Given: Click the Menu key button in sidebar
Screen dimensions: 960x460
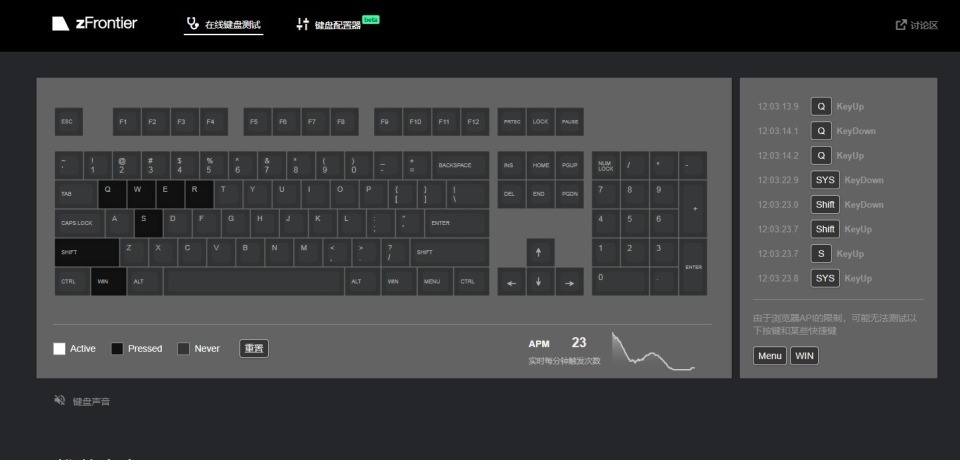Looking at the screenshot, I should 770,356.
